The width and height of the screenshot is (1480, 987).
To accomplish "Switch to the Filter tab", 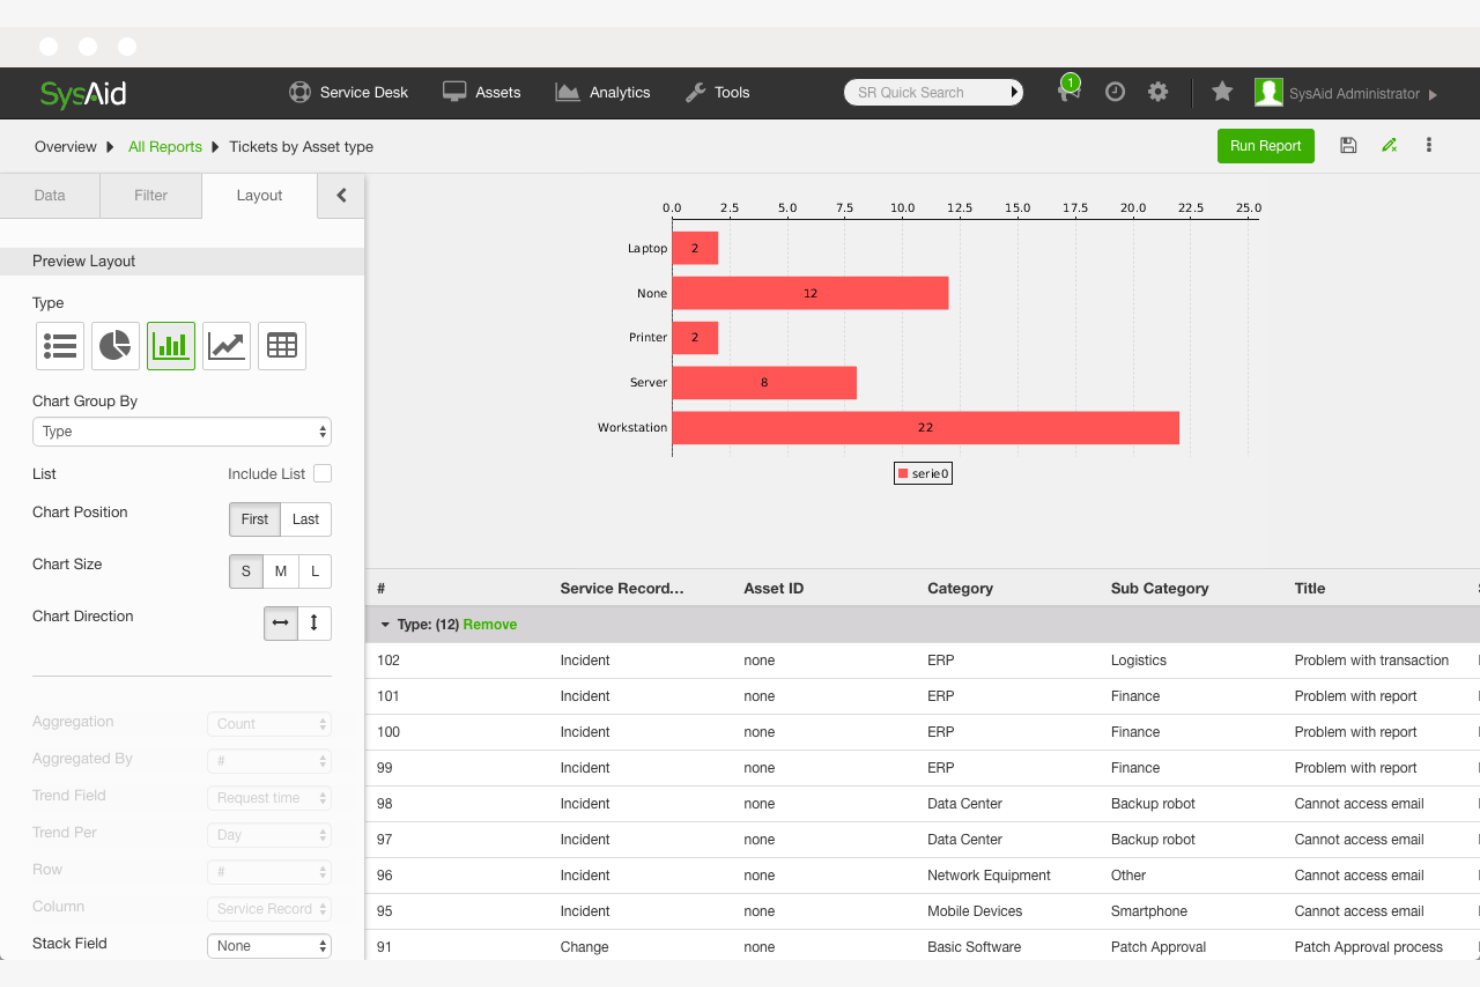I will click(x=150, y=195).
